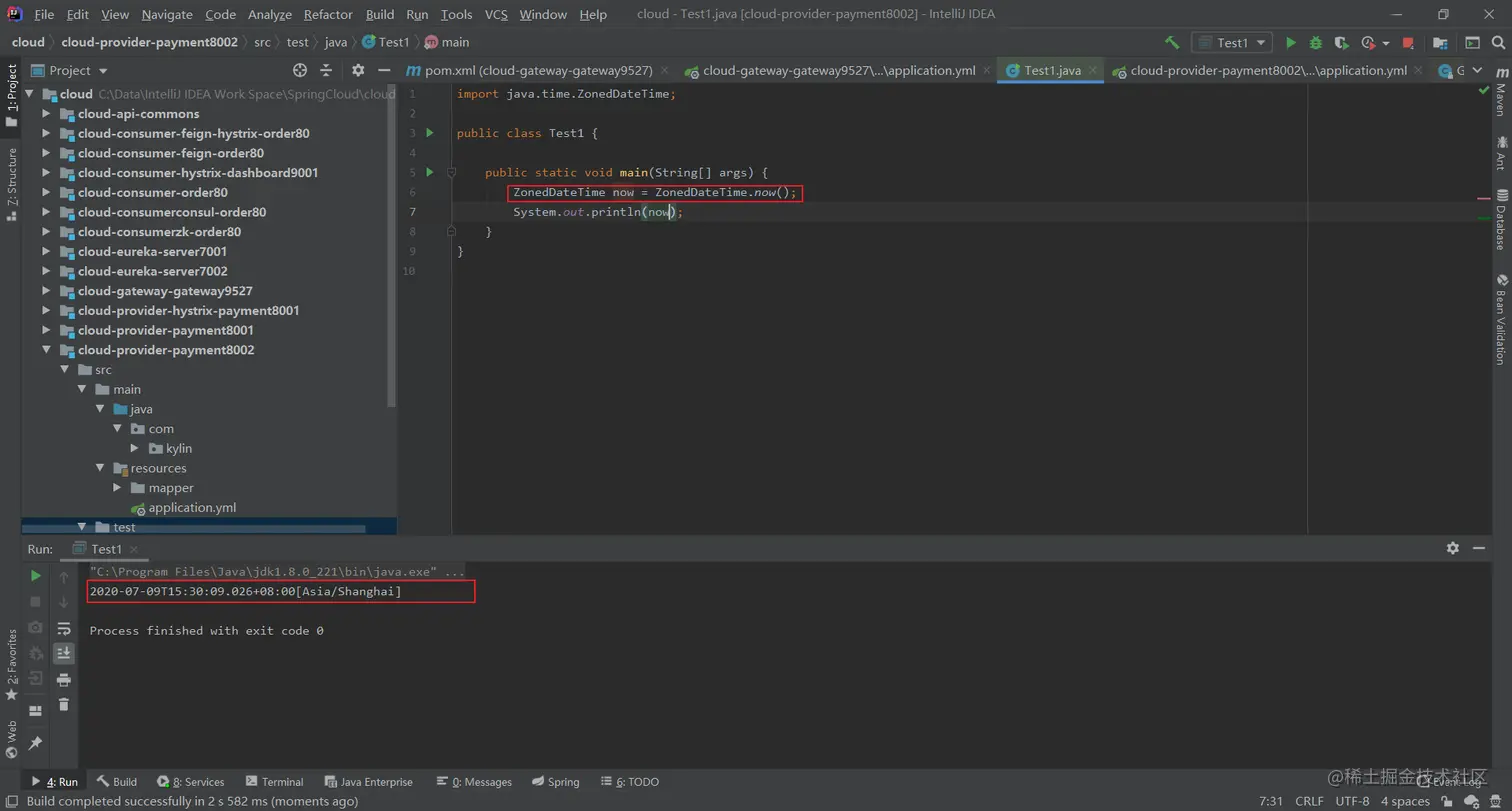Click gutter run icon beside main method
Screen dimensions: 1512x811
pyautogui.click(x=430, y=172)
